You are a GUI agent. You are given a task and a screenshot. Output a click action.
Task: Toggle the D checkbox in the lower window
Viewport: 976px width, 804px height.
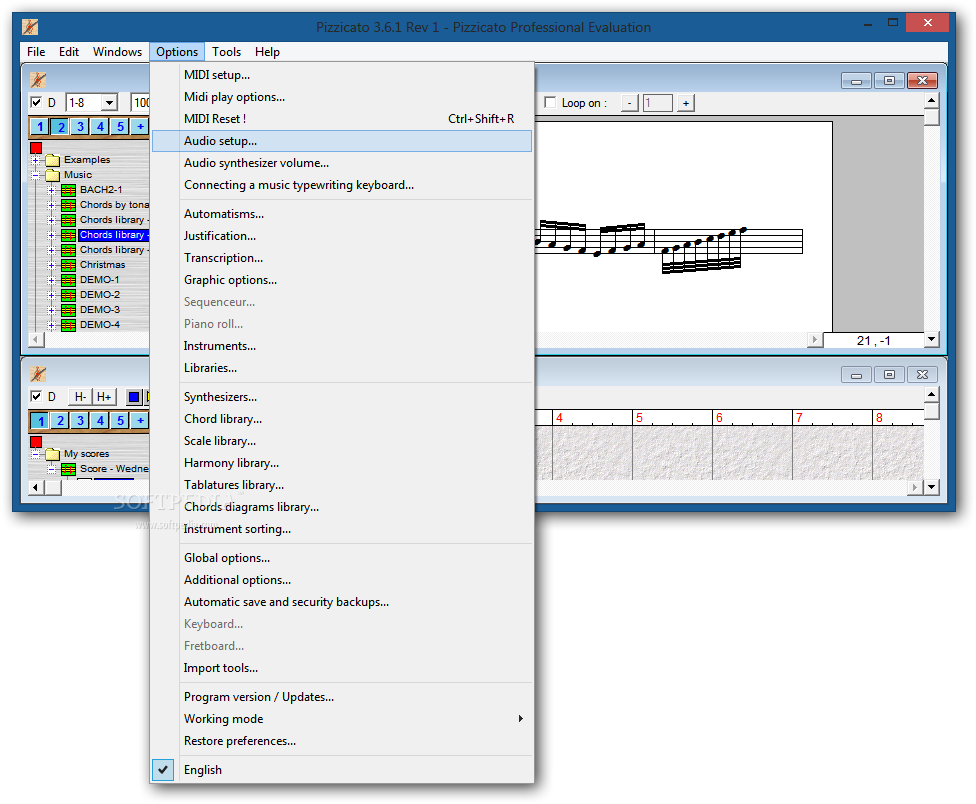coord(36,396)
